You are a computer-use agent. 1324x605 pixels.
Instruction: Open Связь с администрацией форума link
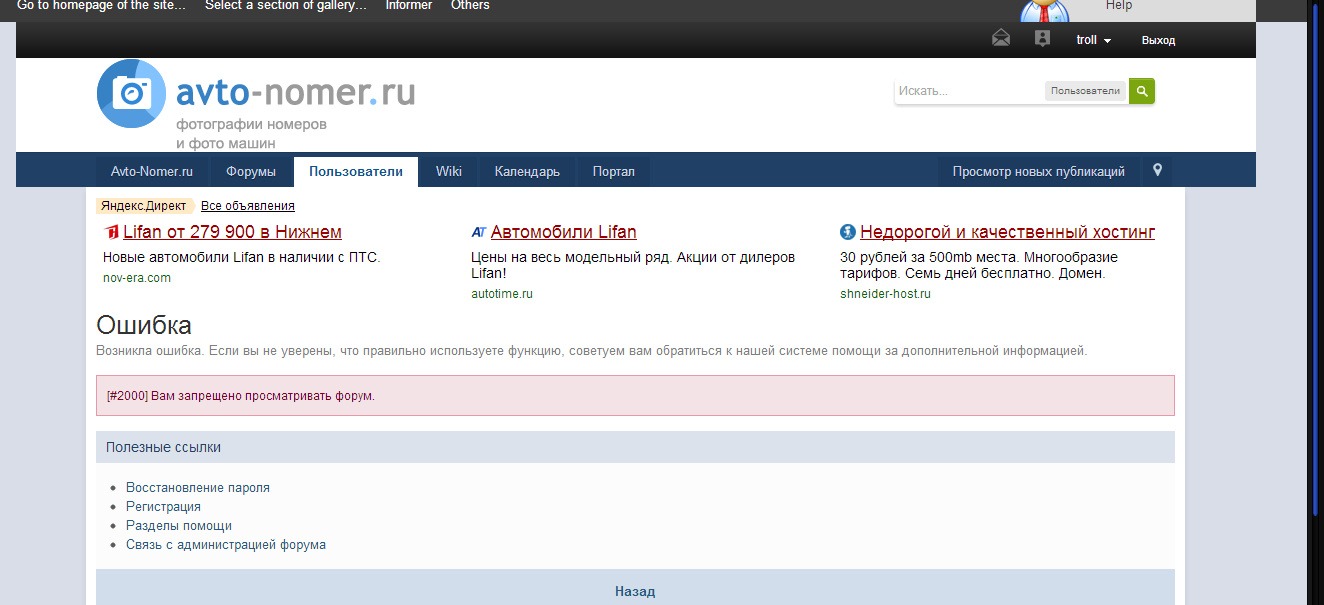click(226, 545)
